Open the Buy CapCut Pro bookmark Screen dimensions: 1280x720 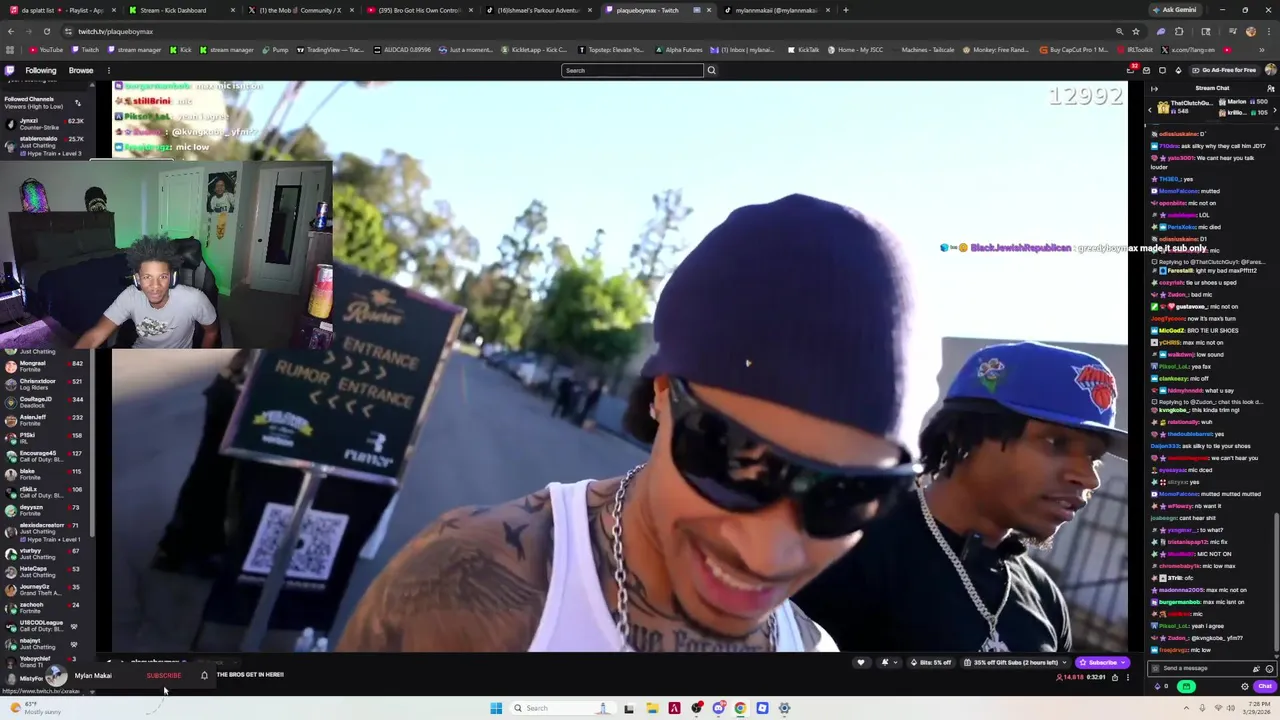pos(1074,50)
